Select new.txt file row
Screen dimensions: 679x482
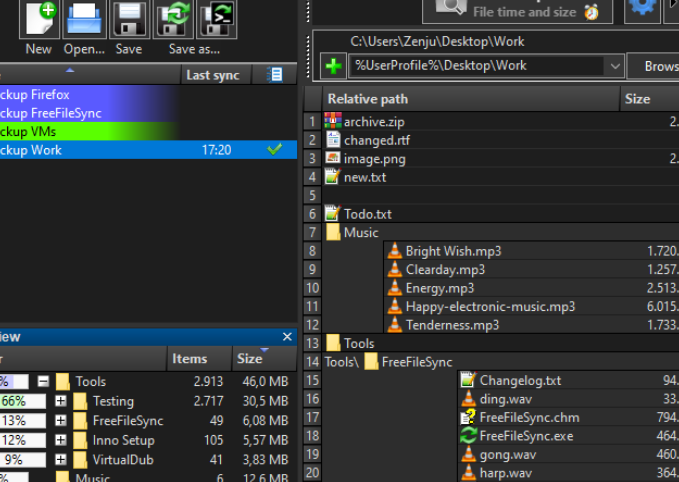(x=501, y=177)
